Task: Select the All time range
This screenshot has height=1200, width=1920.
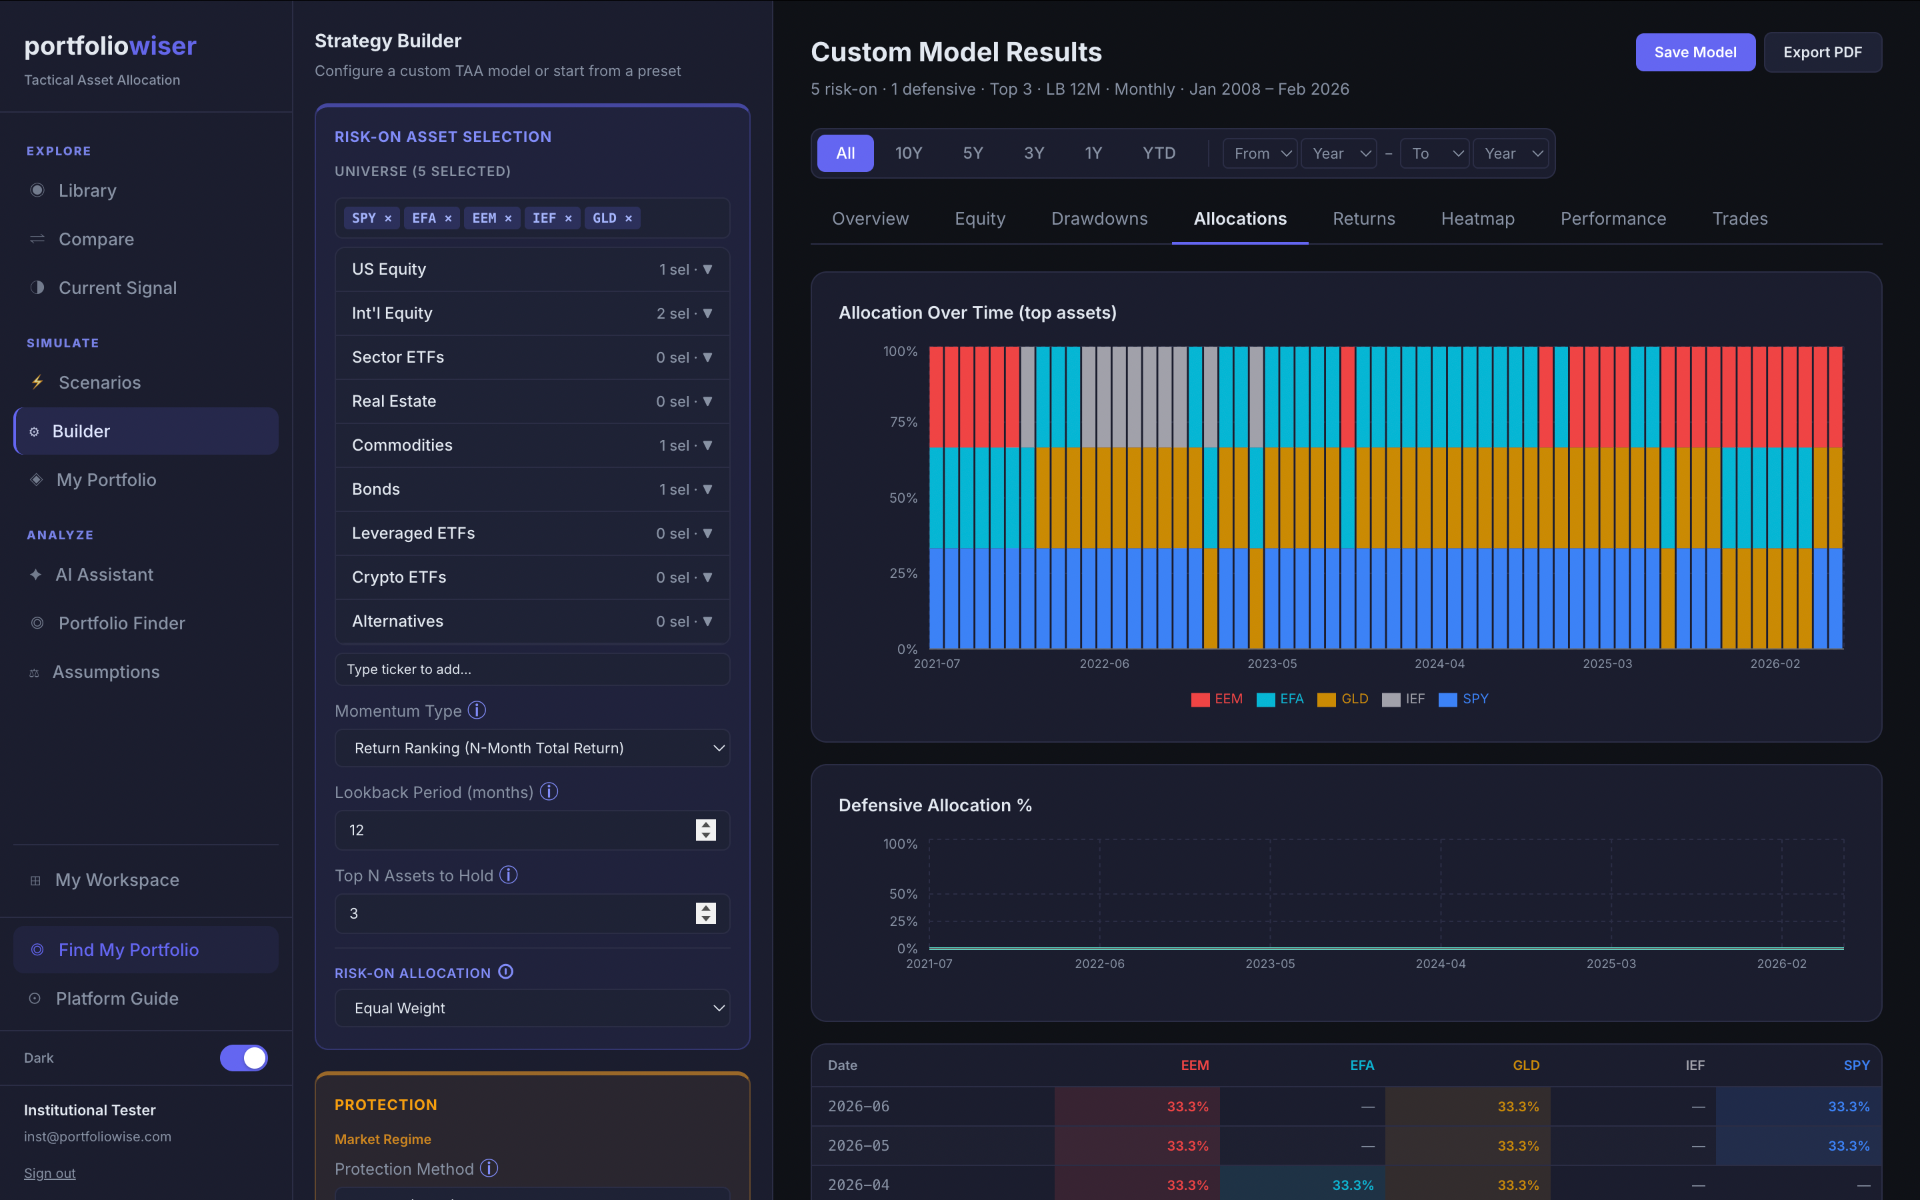Action: click(x=845, y=153)
